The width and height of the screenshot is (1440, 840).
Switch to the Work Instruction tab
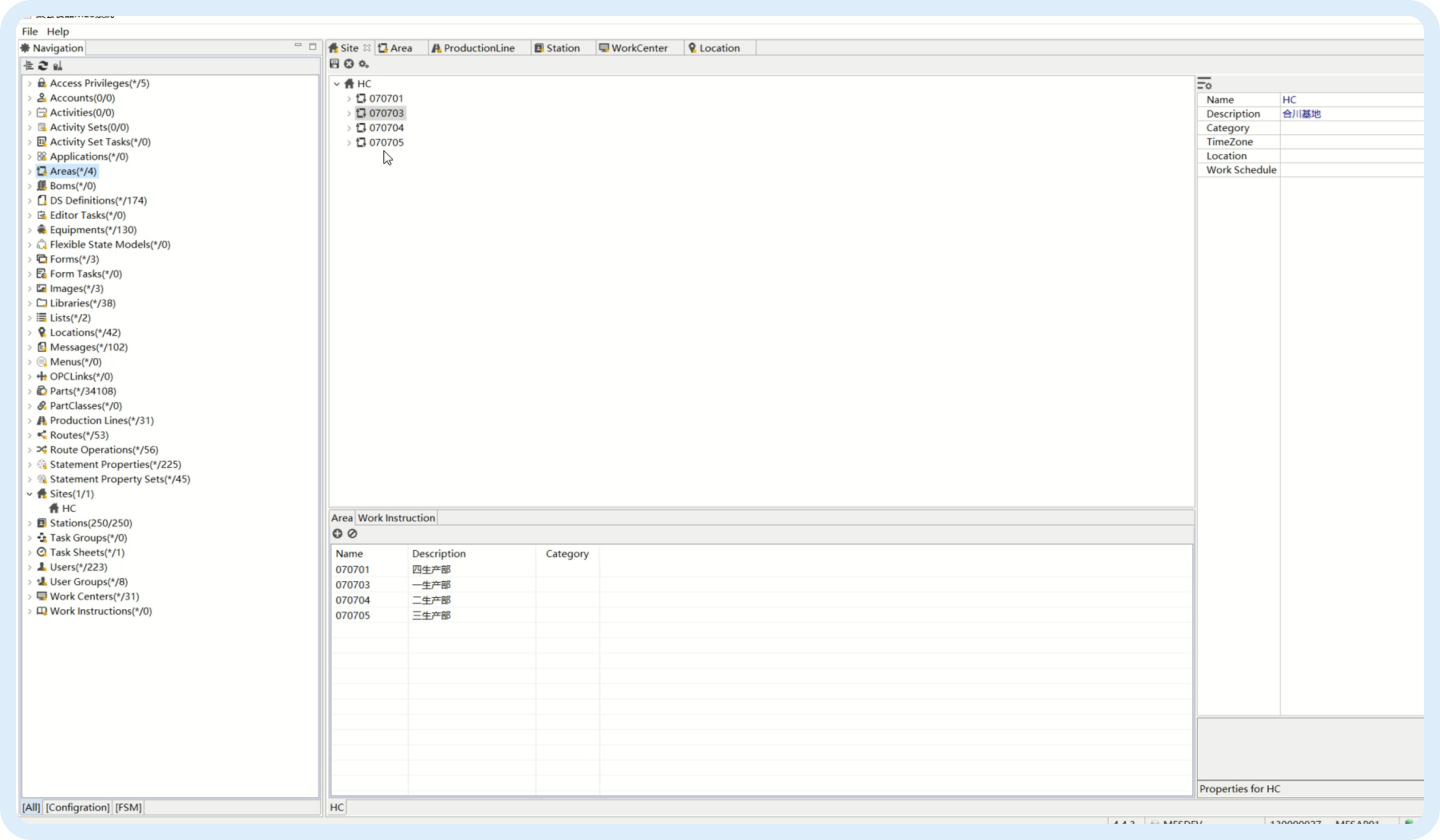point(396,518)
